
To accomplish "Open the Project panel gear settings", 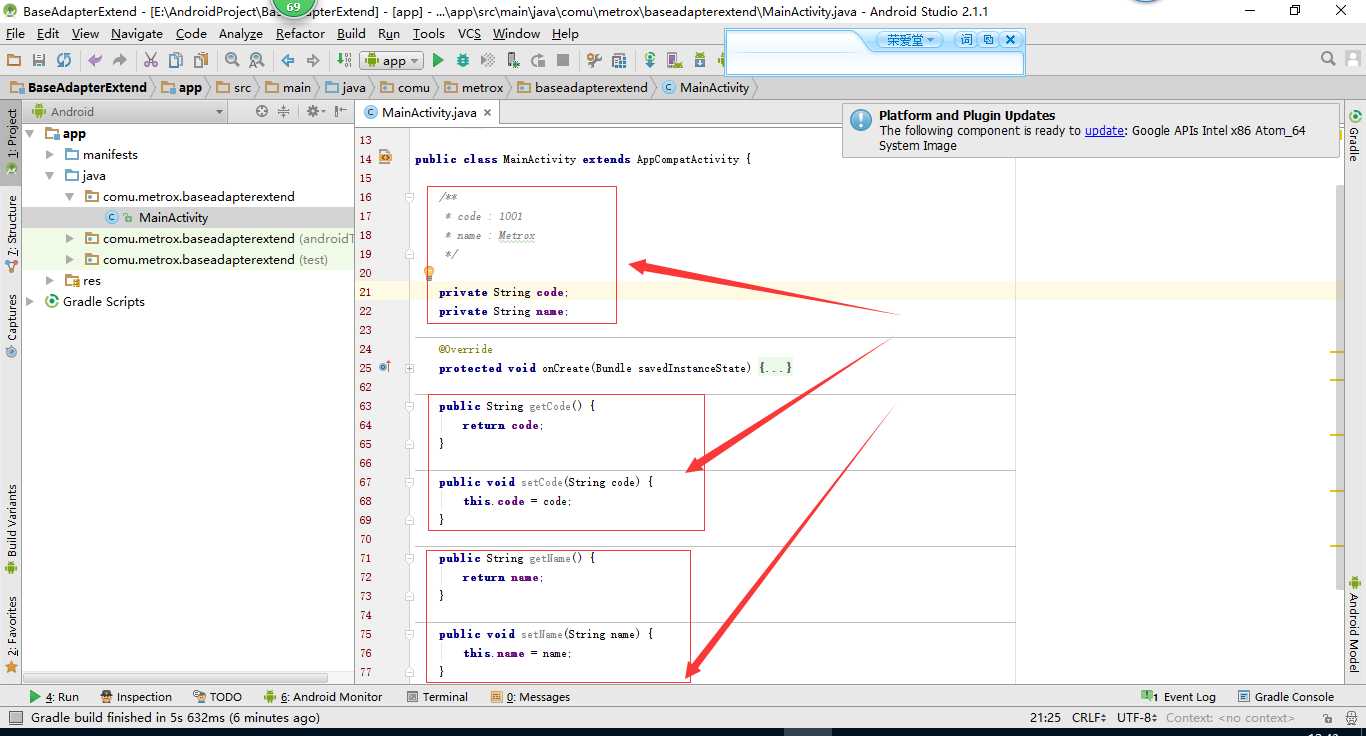I will pos(315,111).
